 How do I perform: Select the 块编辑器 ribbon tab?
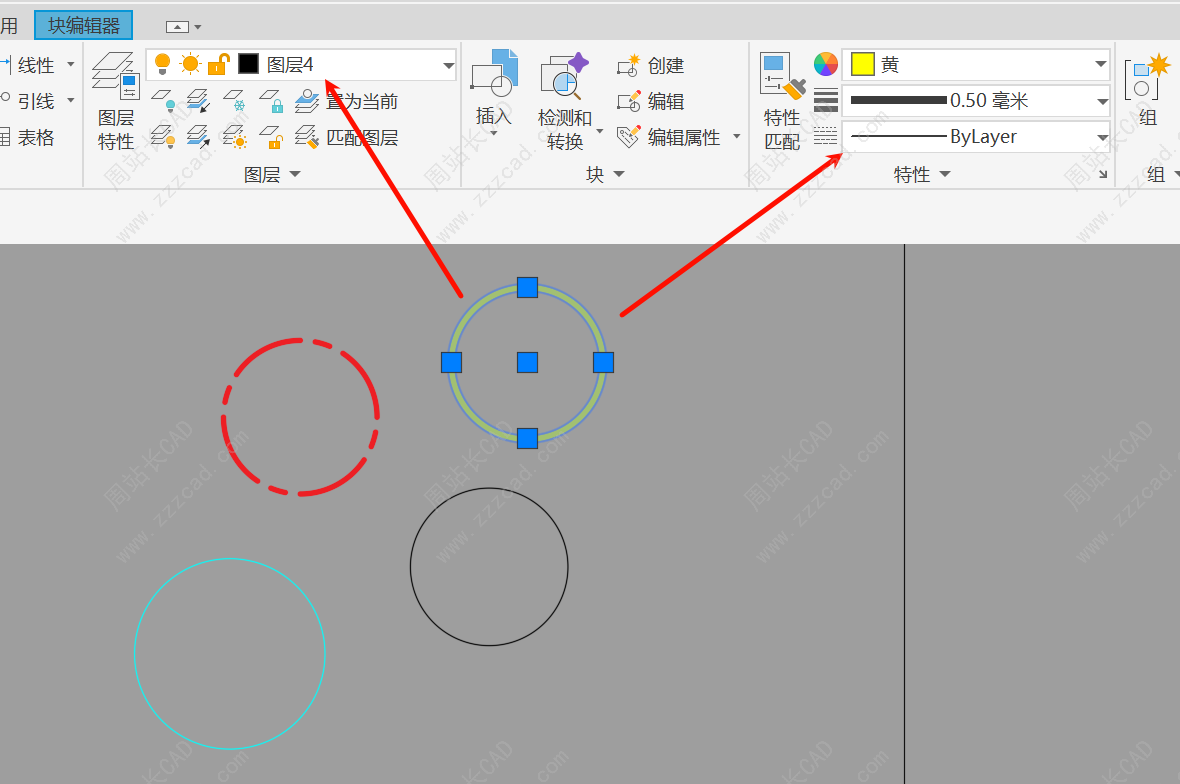(x=83, y=25)
